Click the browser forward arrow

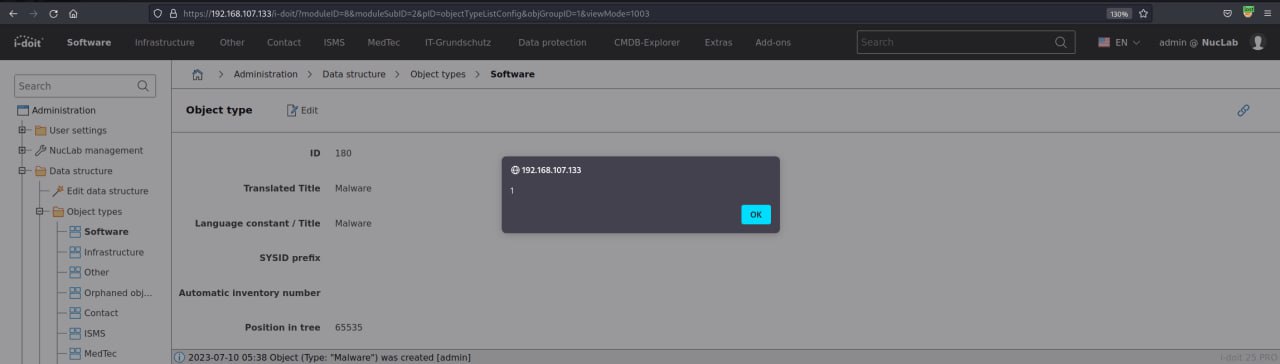[x=33, y=14]
